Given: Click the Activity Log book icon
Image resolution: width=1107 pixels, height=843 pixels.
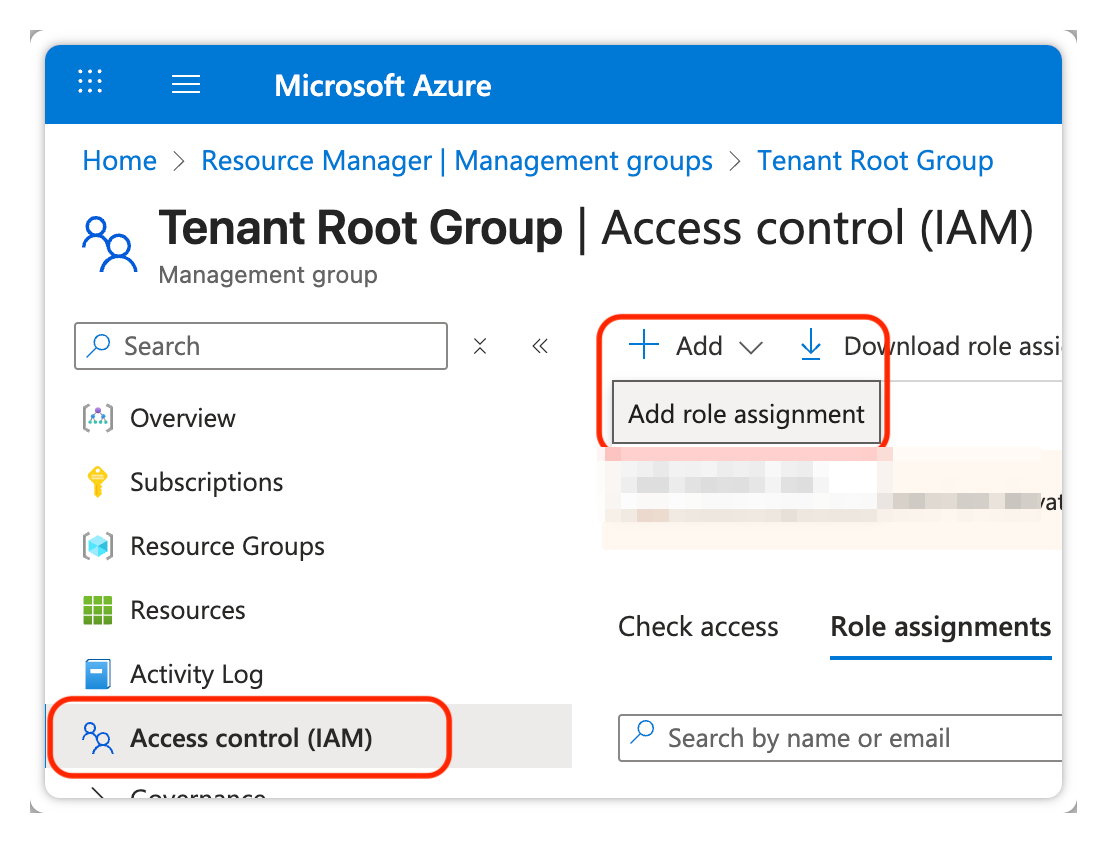Looking at the screenshot, I should pos(97,674).
